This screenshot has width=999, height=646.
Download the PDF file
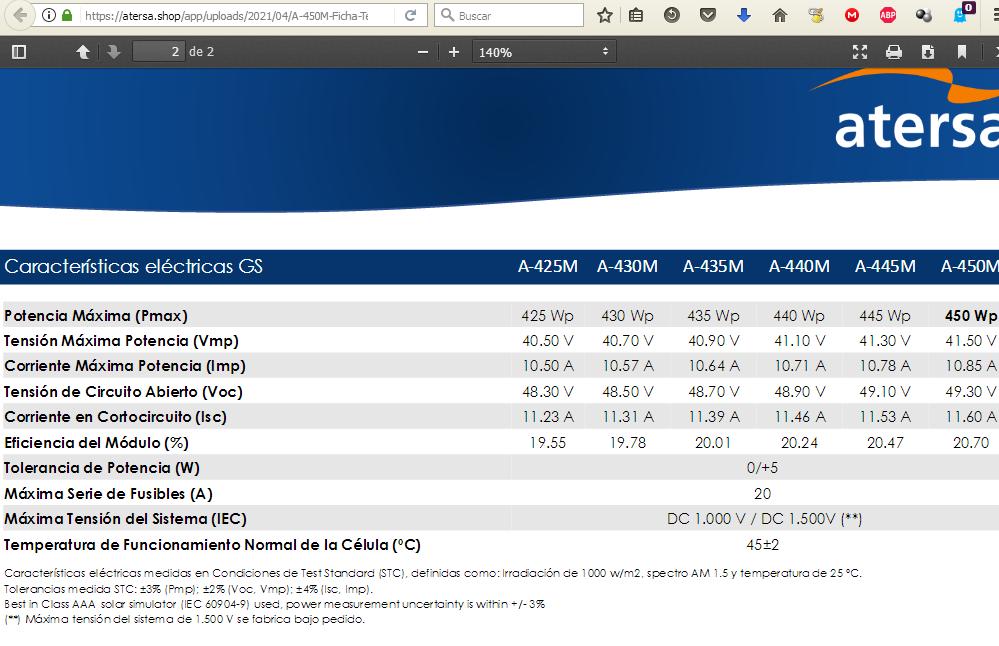tap(928, 52)
